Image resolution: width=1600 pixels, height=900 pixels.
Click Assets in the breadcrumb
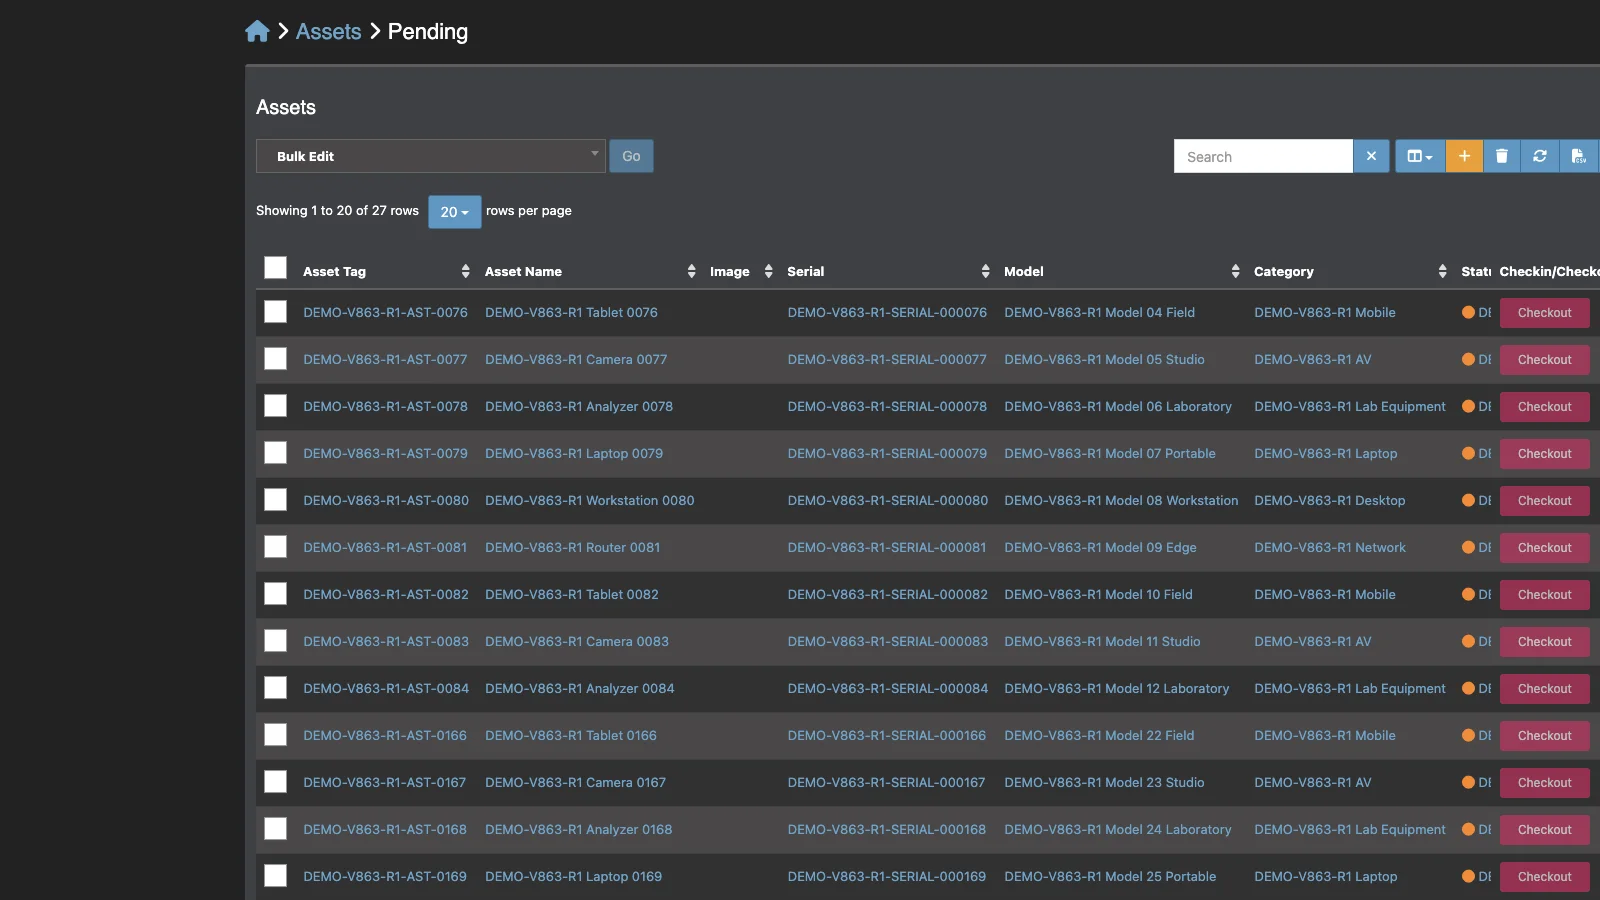click(328, 31)
